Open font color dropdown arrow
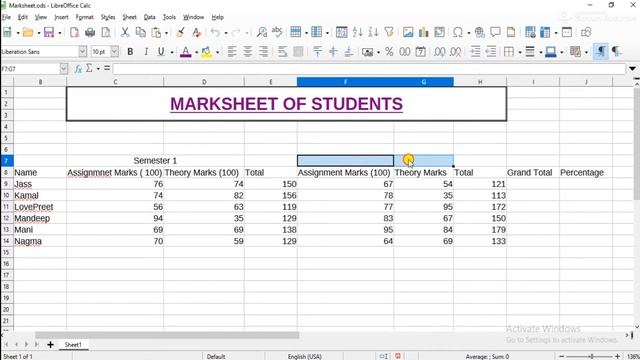Image resolution: width=640 pixels, height=360 pixels. coord(196,52)
